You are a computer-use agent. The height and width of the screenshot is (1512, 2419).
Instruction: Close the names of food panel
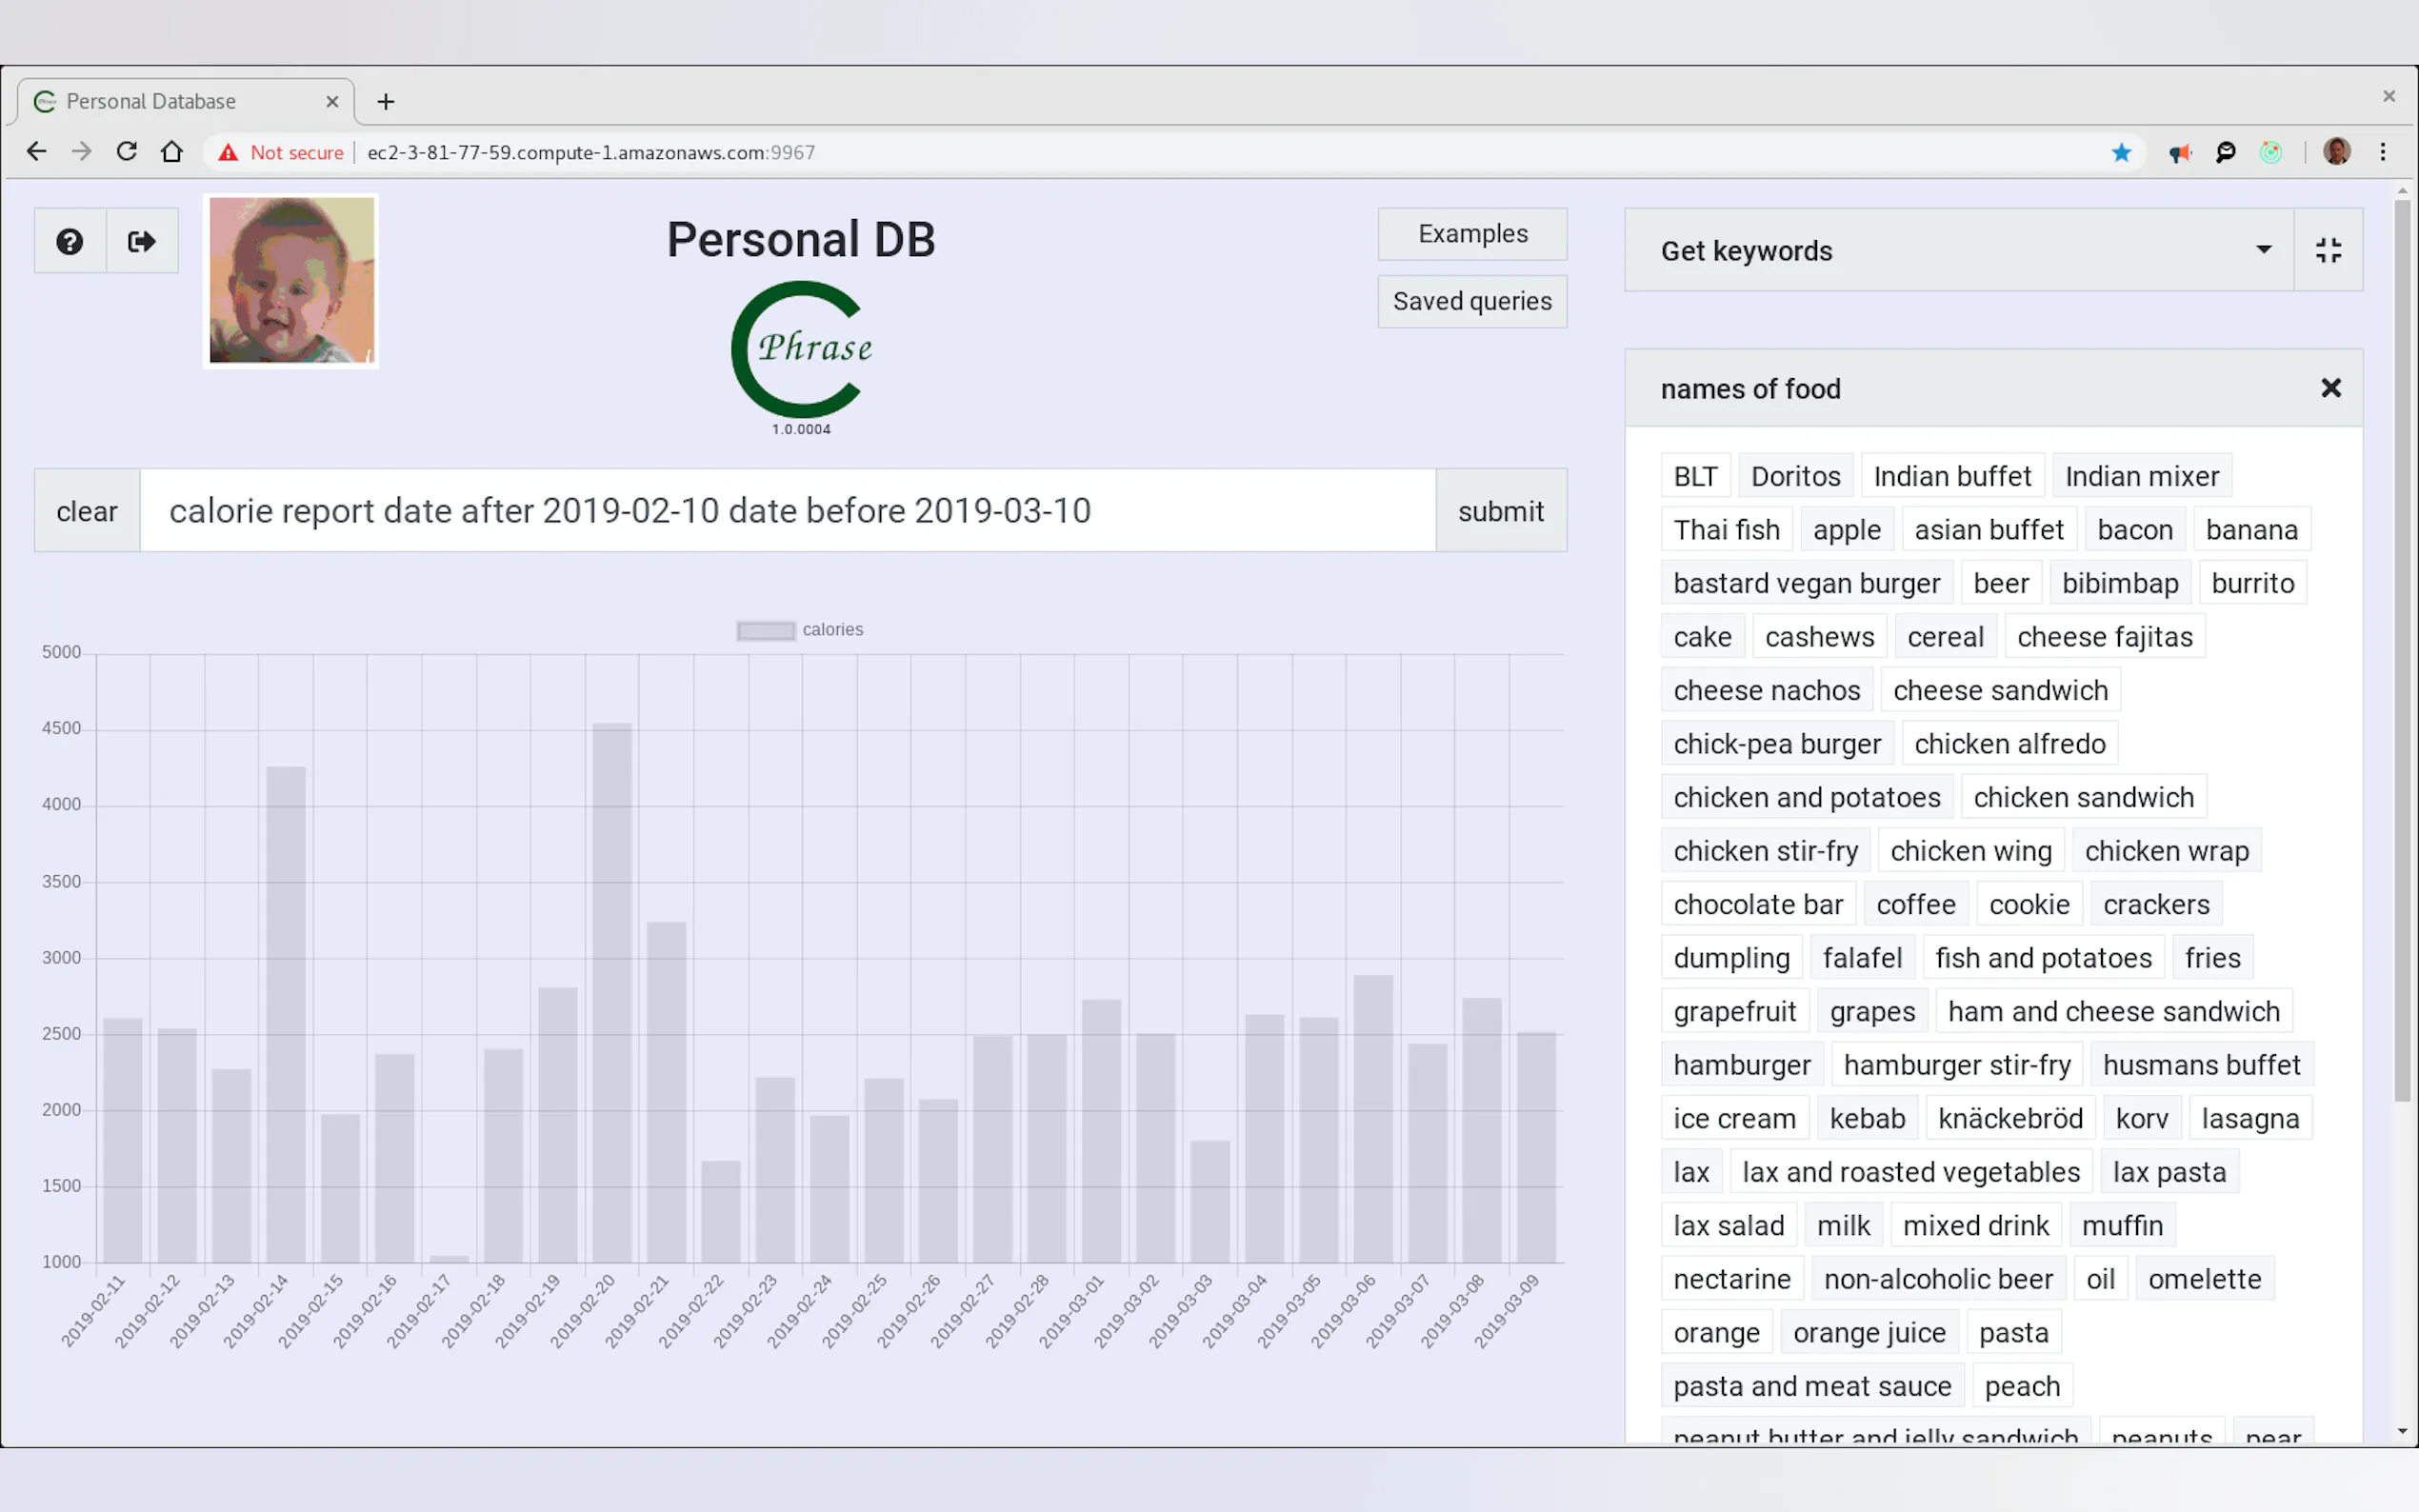tap(2330, 388)
